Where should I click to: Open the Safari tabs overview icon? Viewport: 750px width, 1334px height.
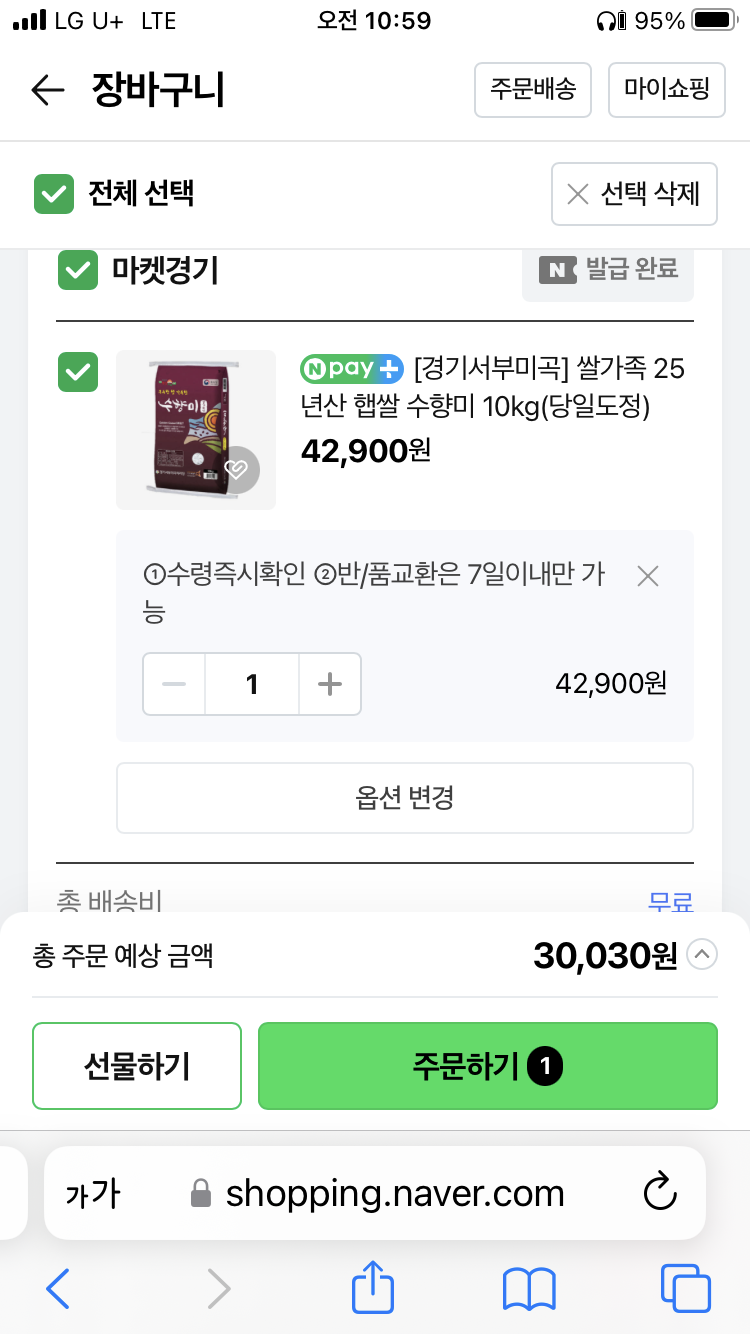pyautogui.click(x=686, y=1289)
